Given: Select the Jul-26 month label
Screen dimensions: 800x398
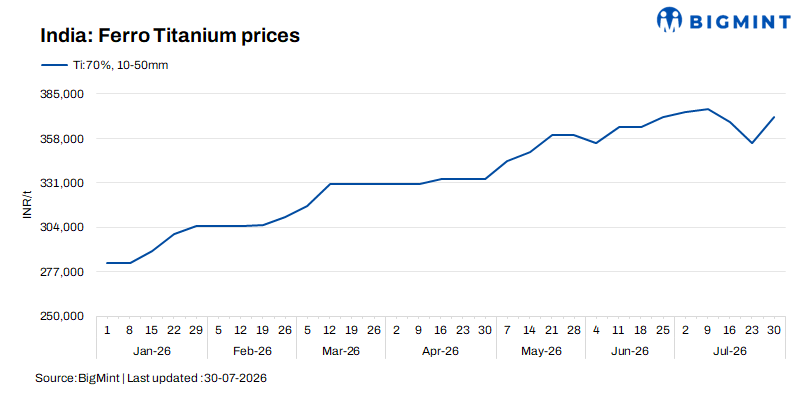Looking at the screenshot, I should click(x=730, y=351).
